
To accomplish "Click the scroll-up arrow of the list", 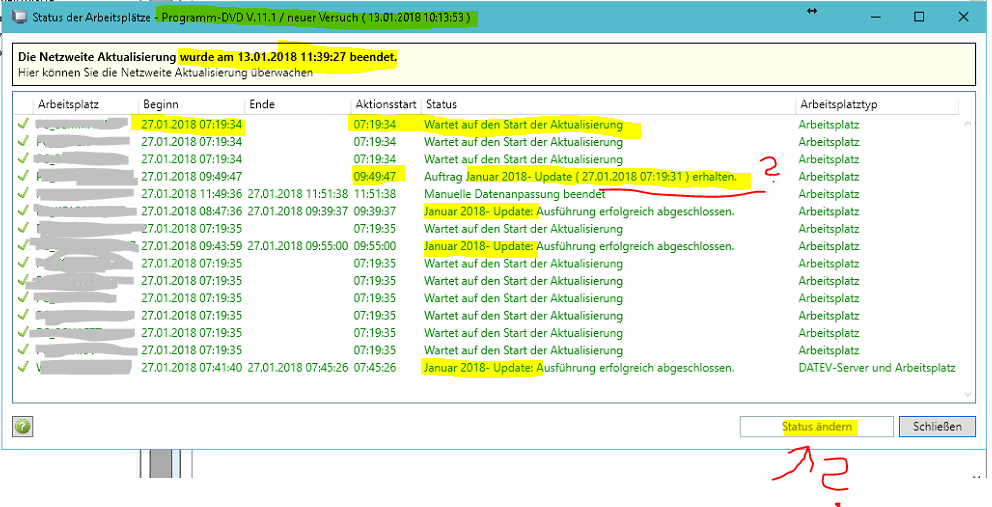I will 966,124.
